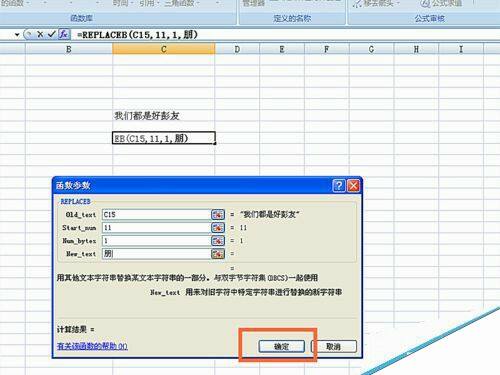
Task: Collapse dialog via Start_num range selector icon
Action: coord(218,228)
